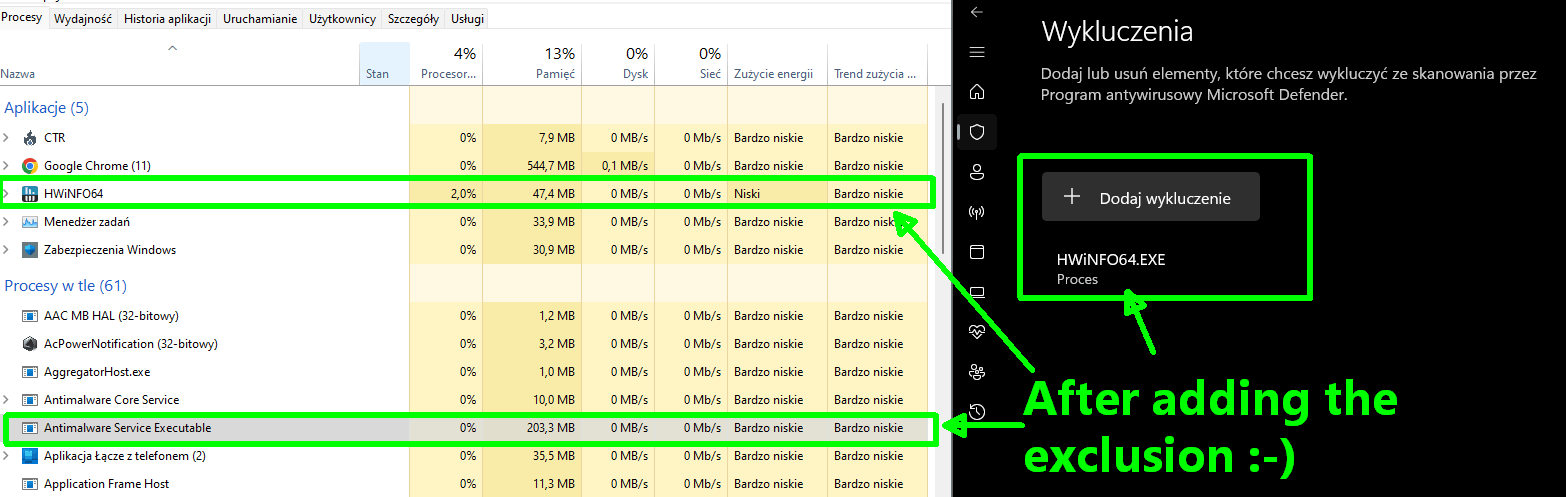Click the Wykluczenia page heading
This screenshot has height=497, width=1566.
click(1117, 31)
